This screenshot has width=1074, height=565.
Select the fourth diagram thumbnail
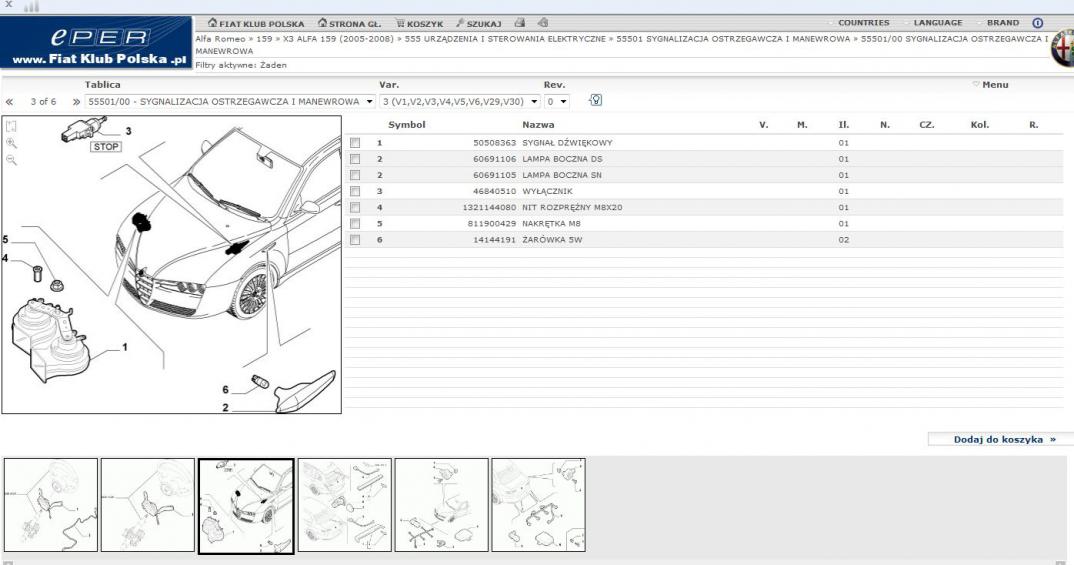pos(344,505)
